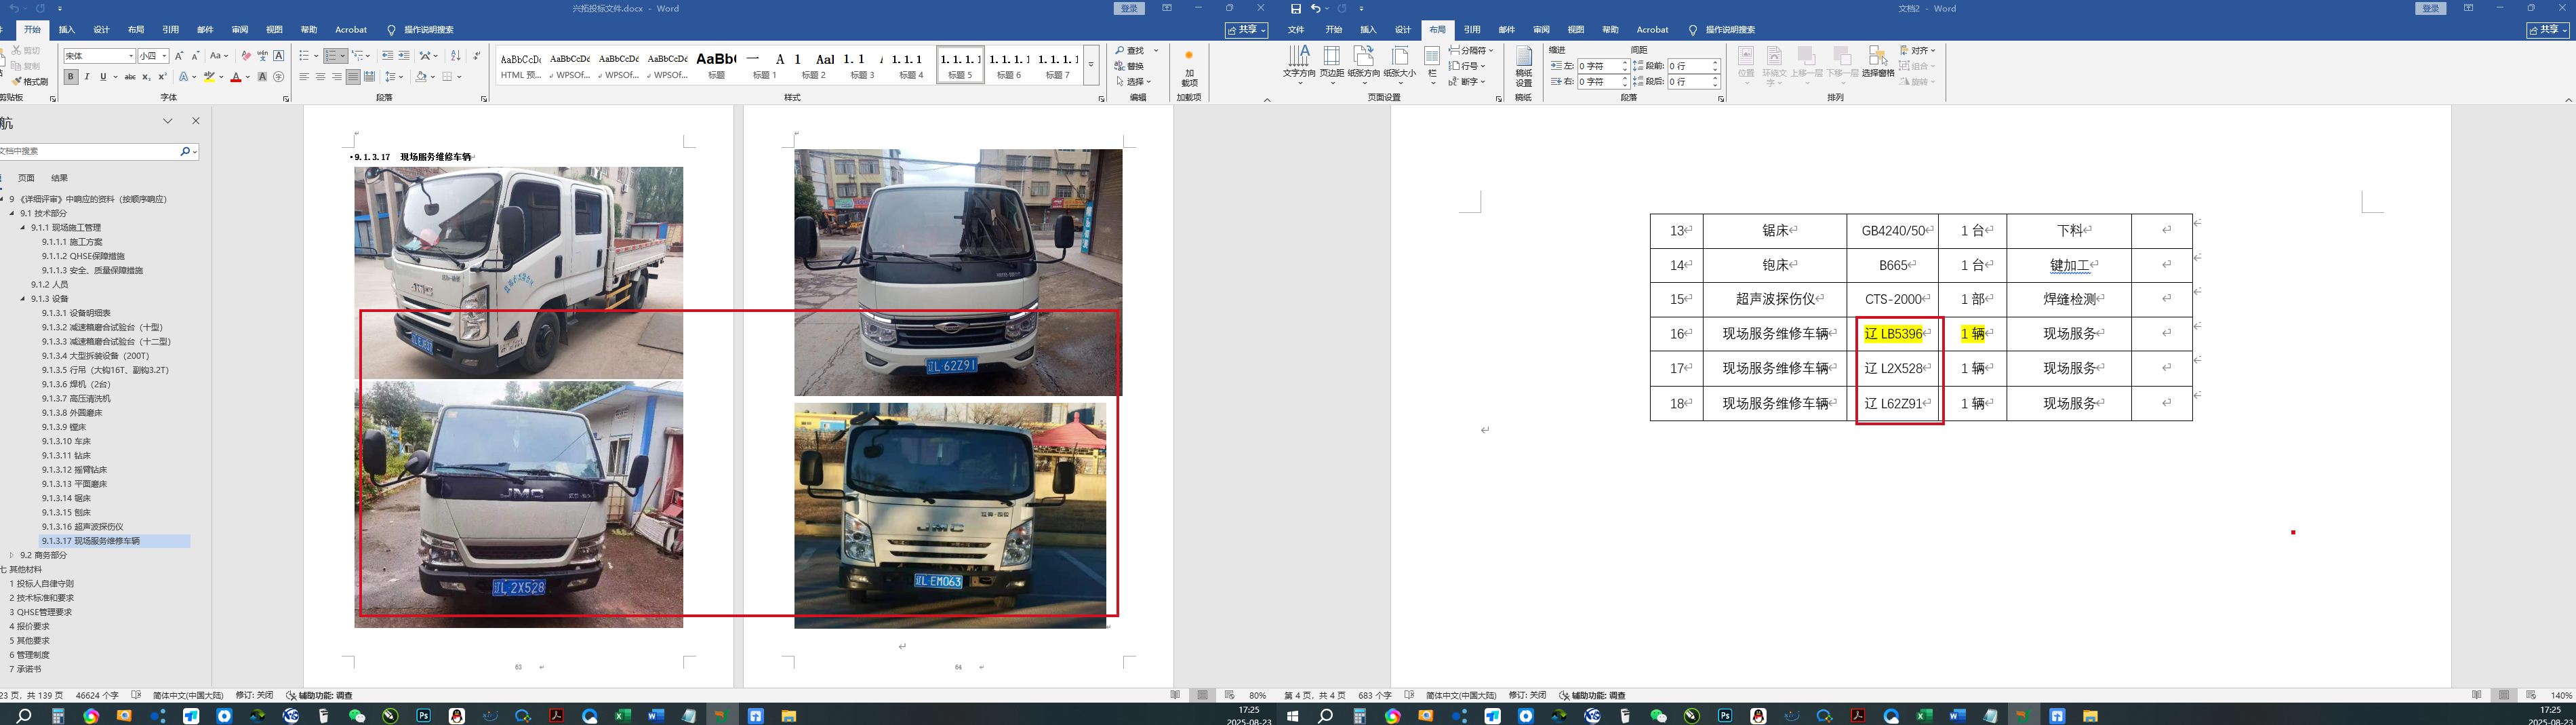Click the navigation pane search box

[89, 151]
